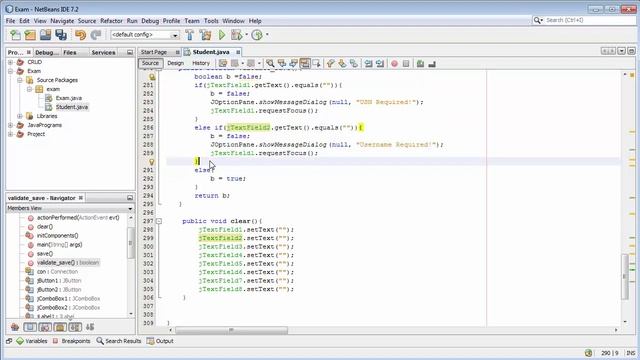
Task: Open the Output window button
Action: 160,341
